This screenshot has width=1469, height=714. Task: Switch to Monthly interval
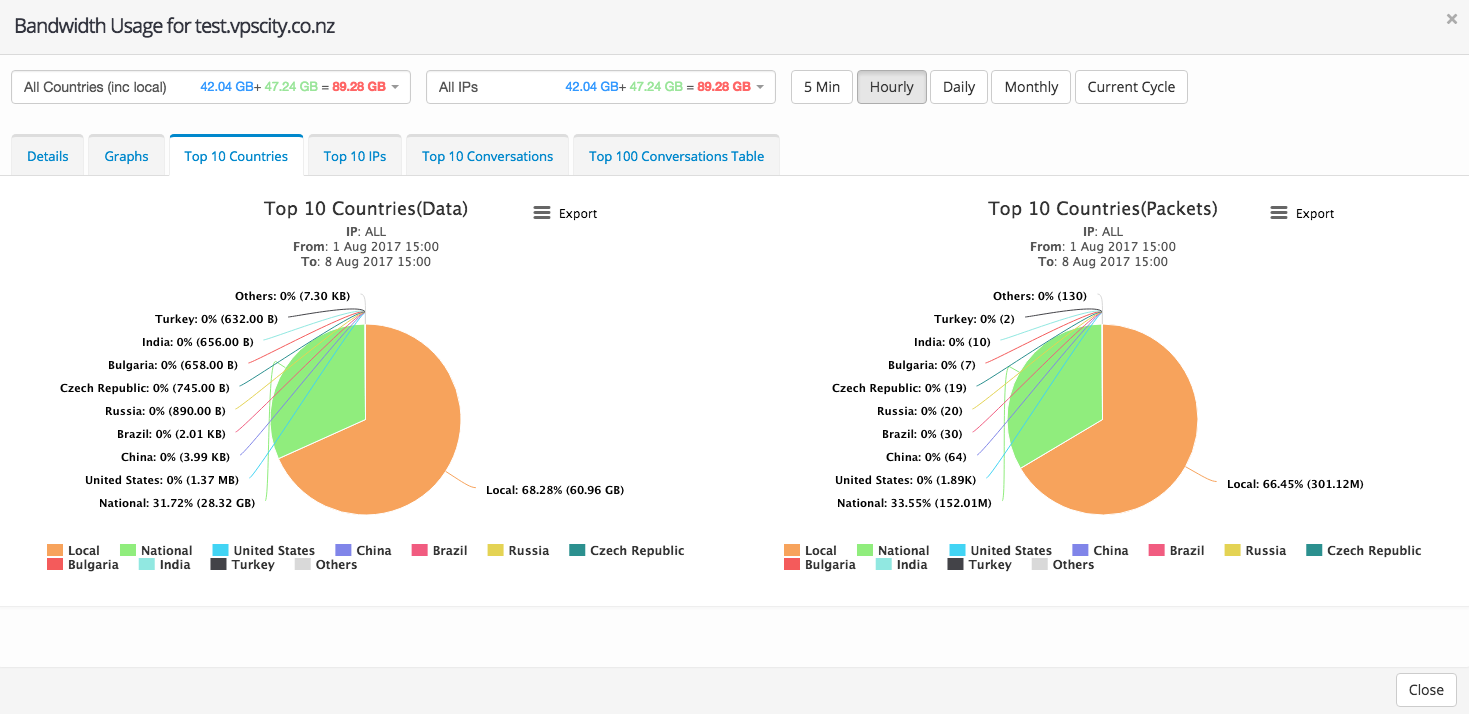pos(1031,87)
